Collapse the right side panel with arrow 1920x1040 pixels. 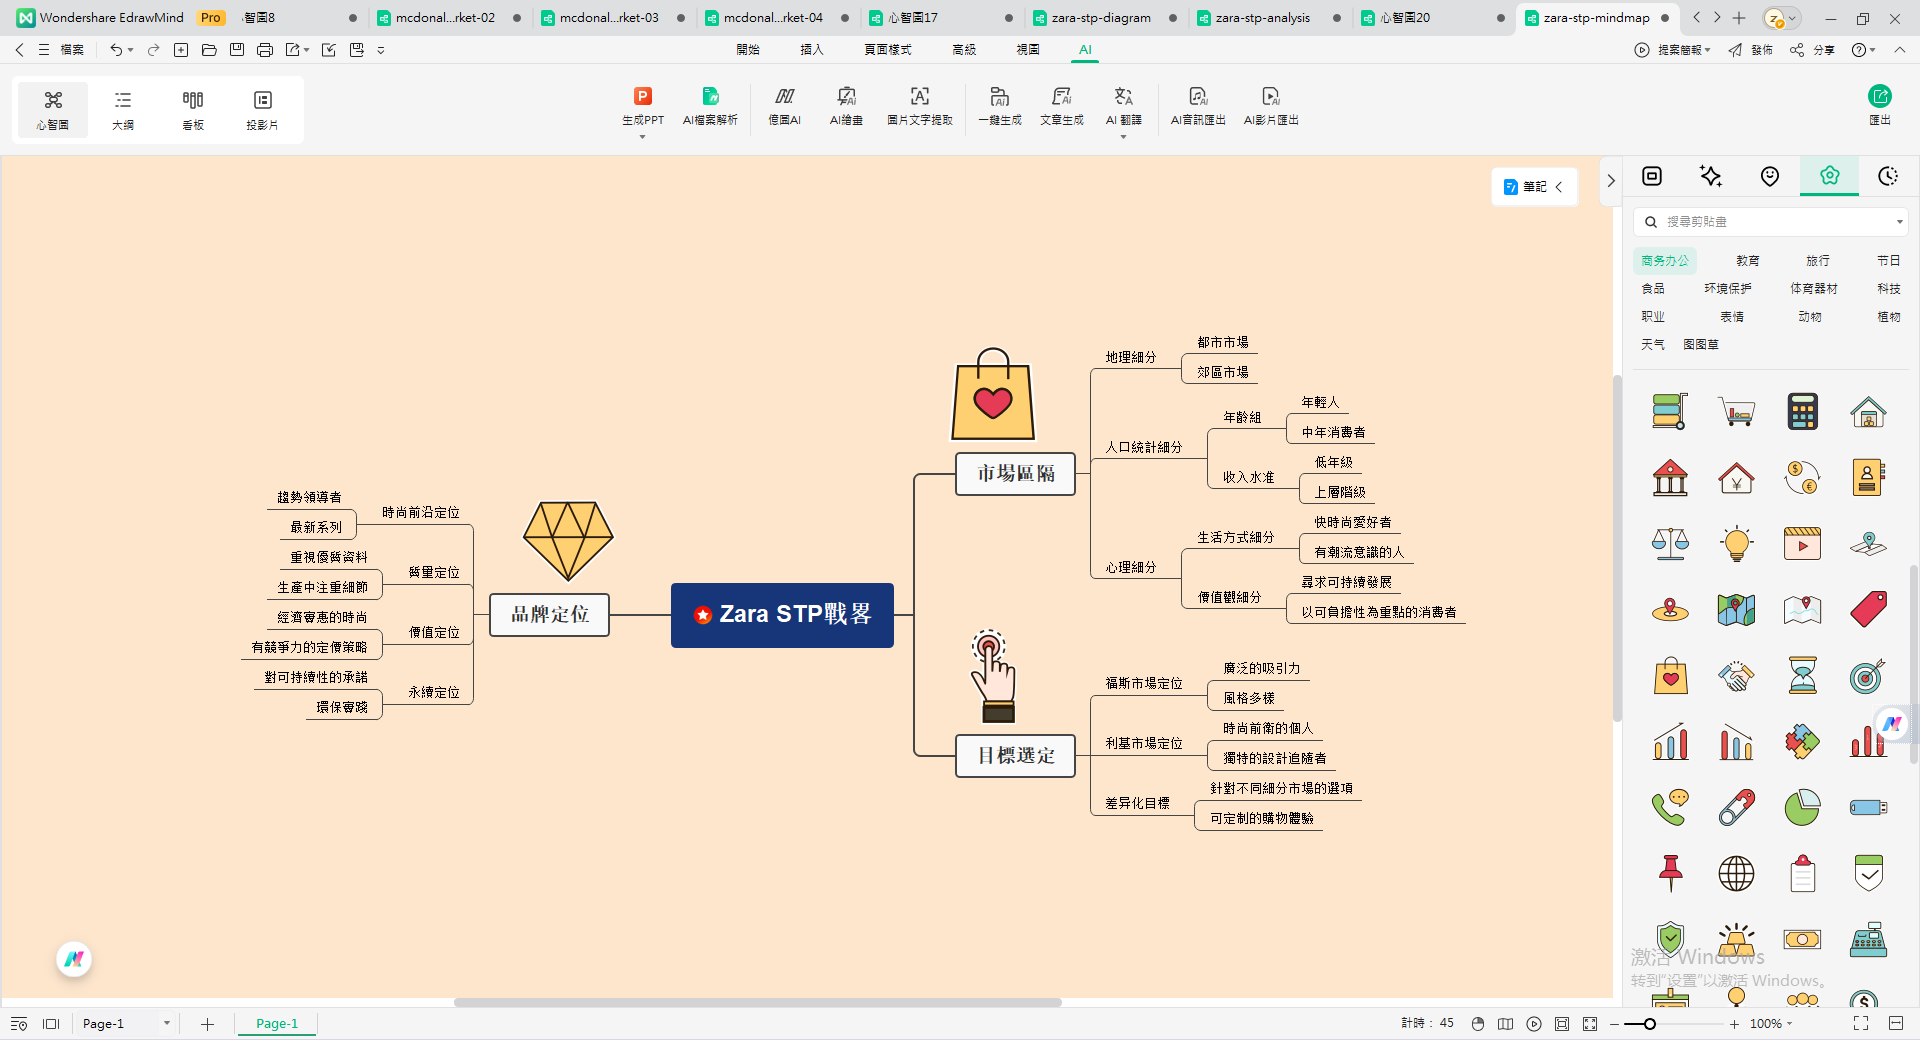pos(1610,181)
